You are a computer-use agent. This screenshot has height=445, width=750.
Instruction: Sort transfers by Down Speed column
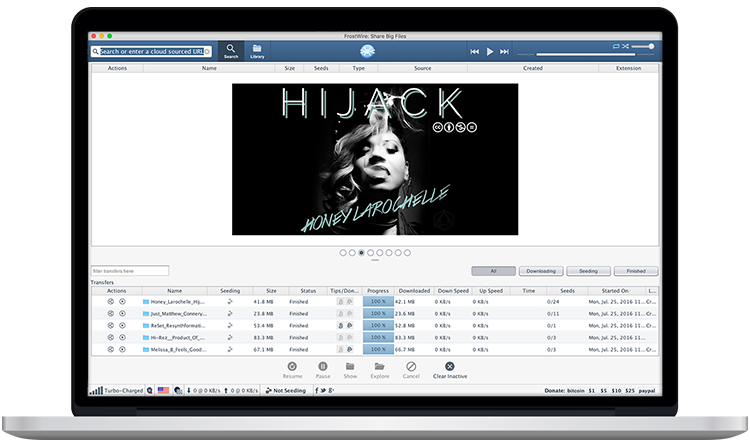pyautogui.click(x=452, y=290)
